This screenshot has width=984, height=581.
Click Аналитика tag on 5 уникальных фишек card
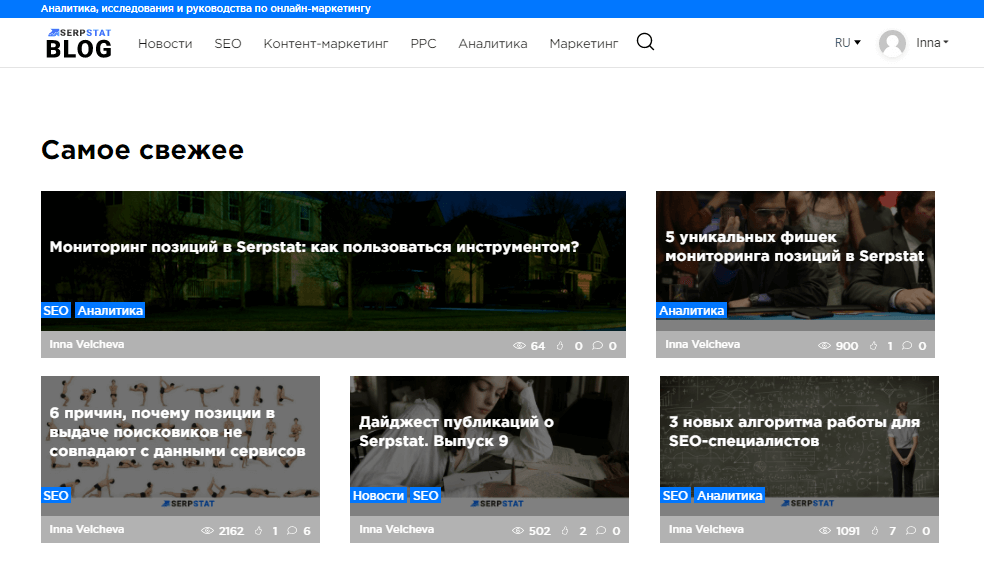pyautogui.click(x=692, y=310)
